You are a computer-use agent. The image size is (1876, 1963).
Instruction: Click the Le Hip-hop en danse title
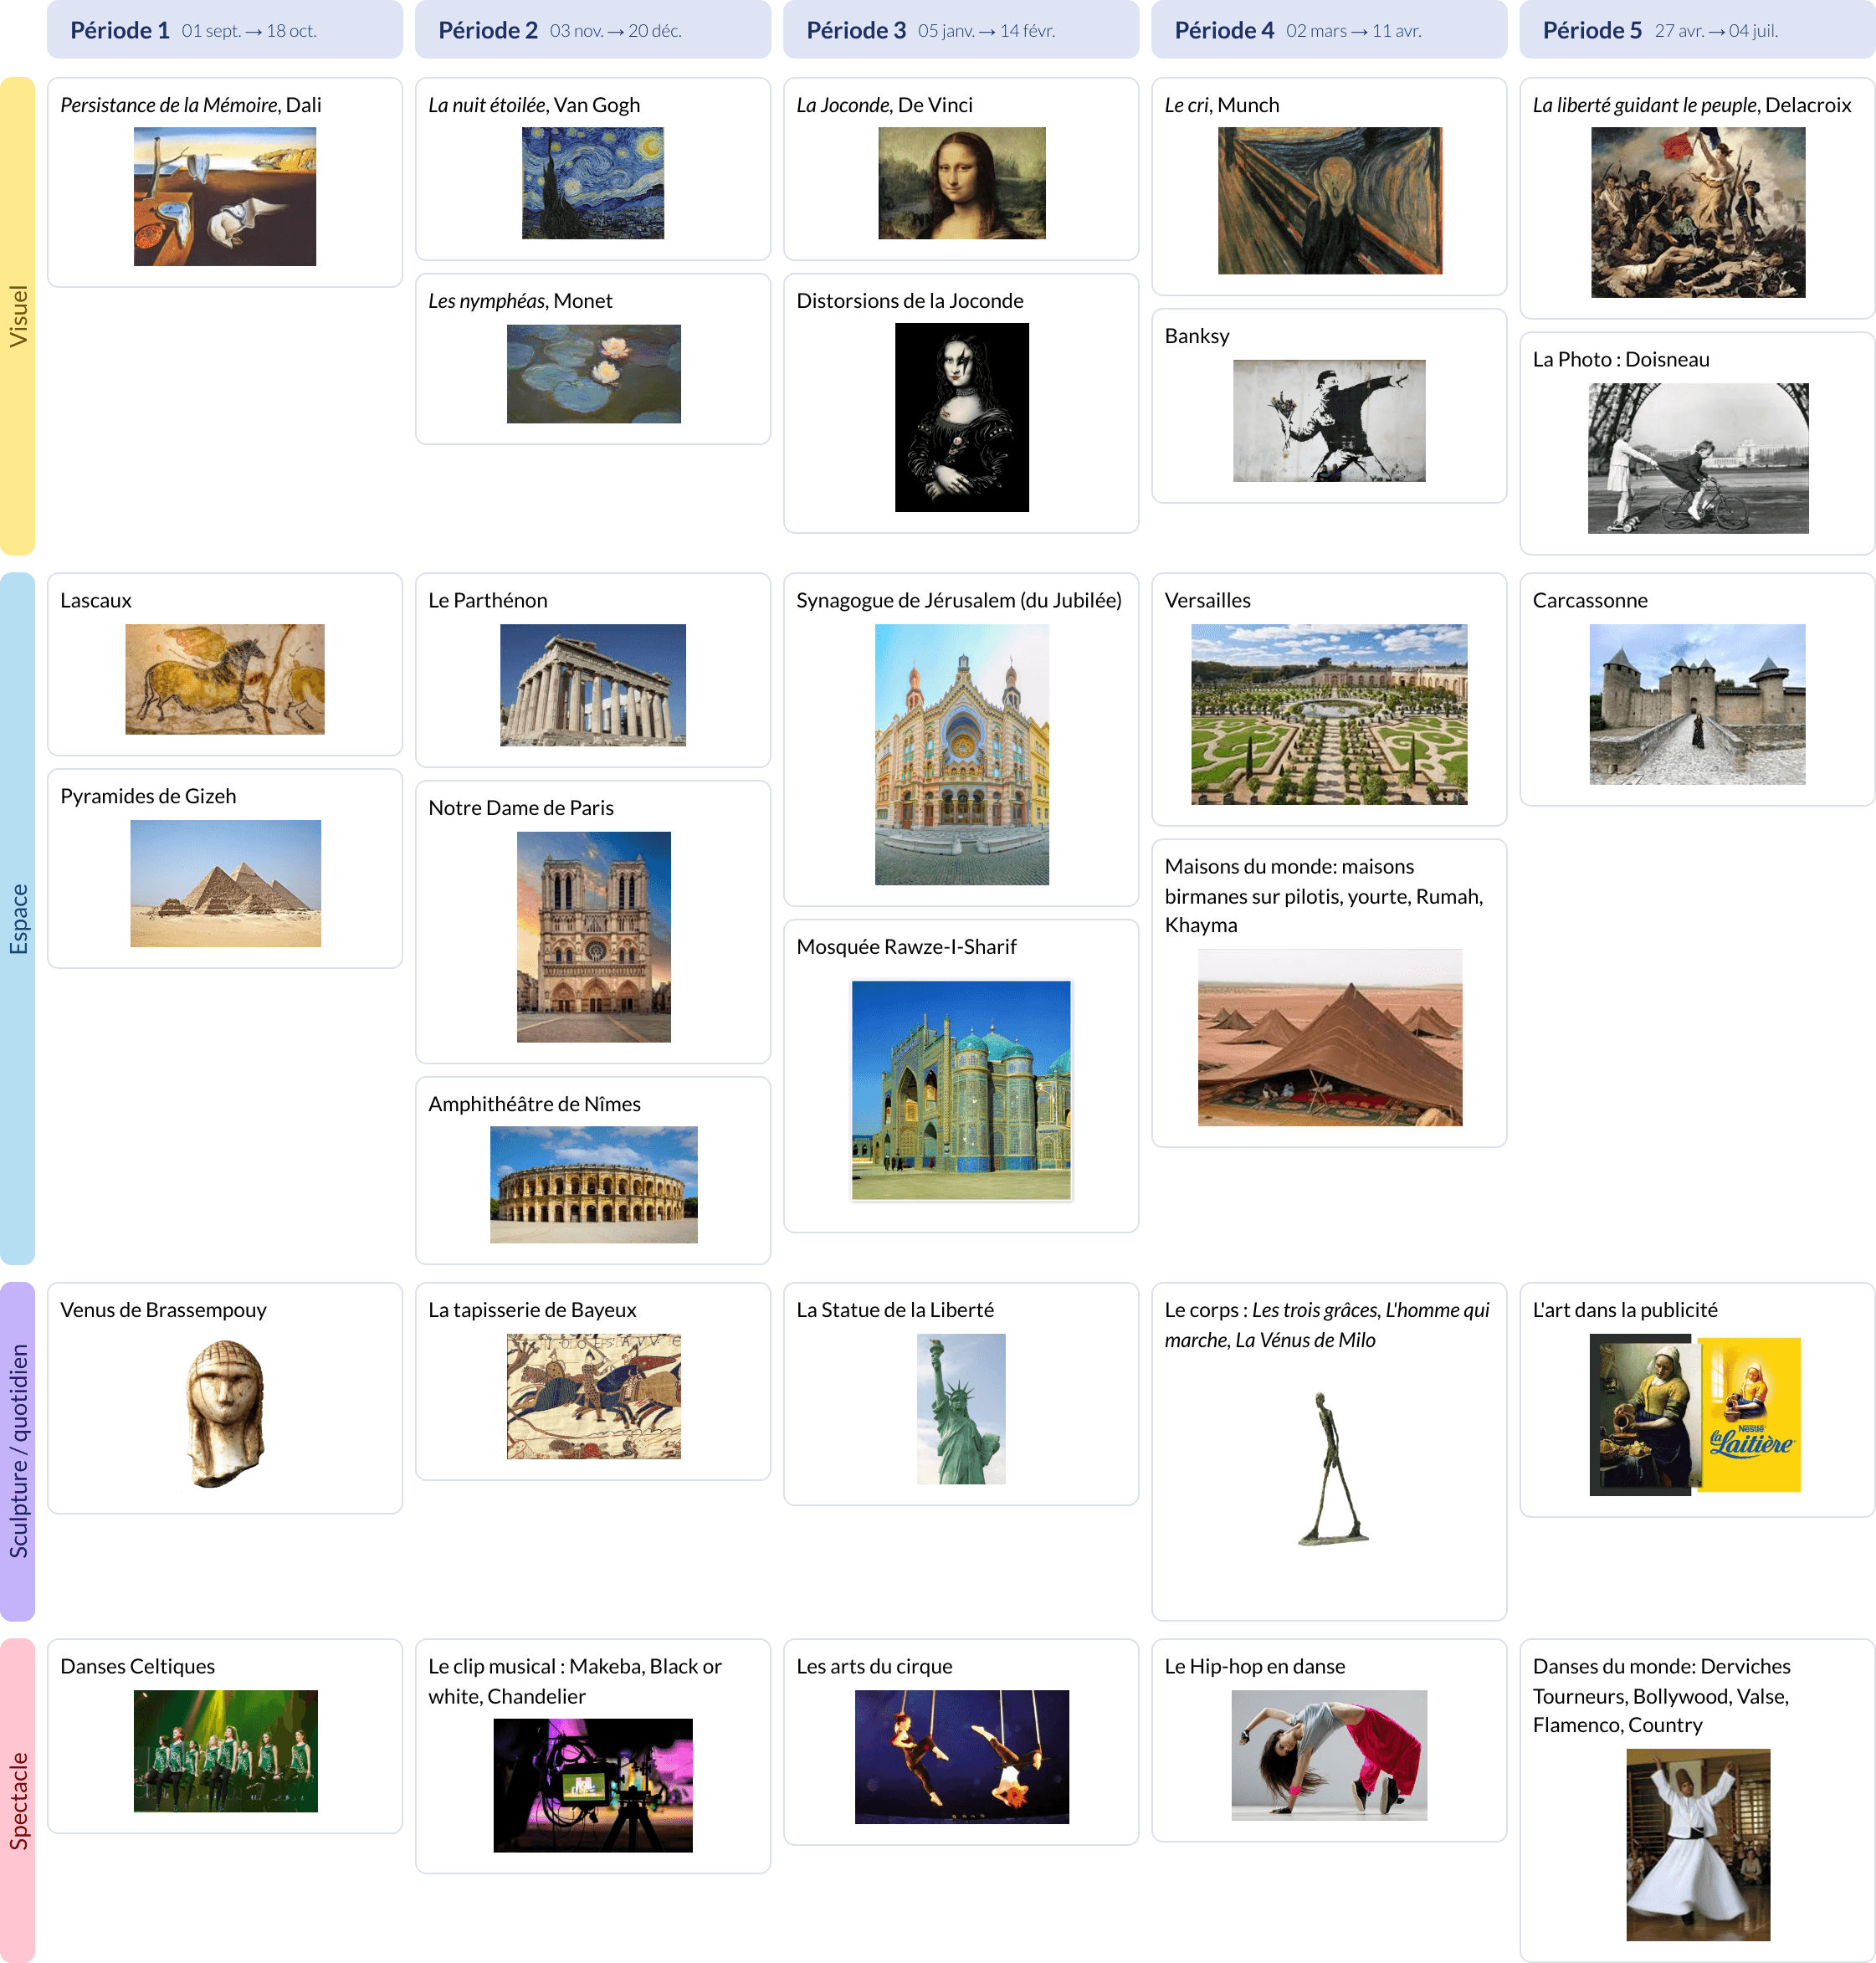pos(1254,1665)
